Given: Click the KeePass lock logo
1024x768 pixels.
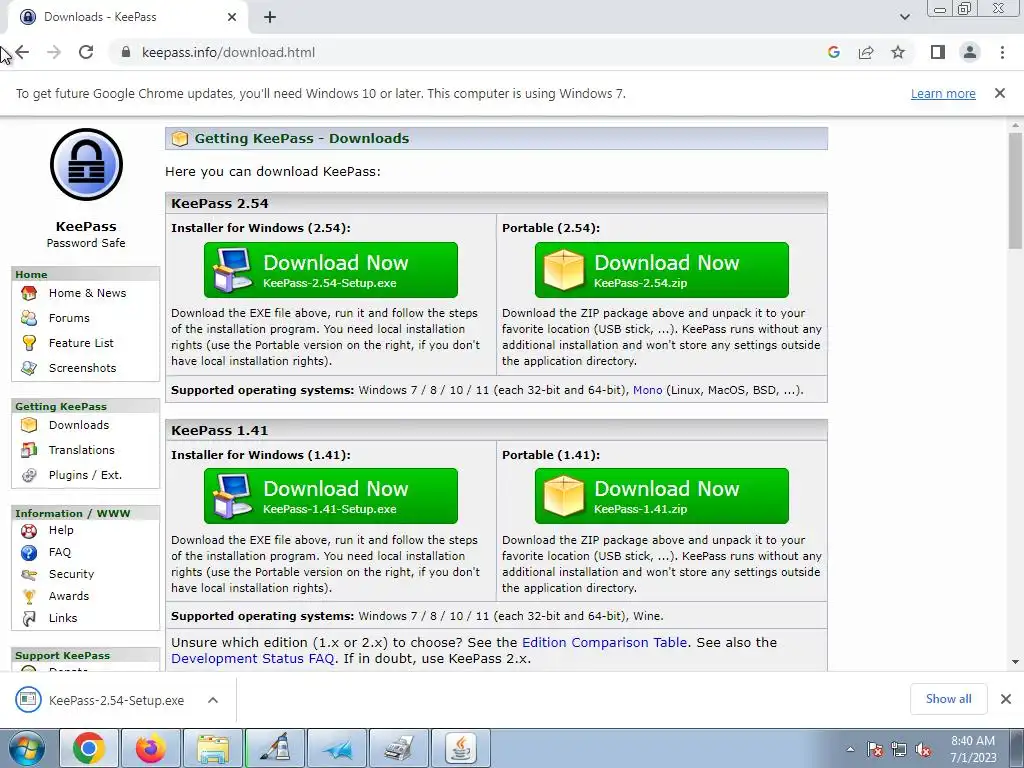Looking at the screenshot, I should (86, 165).
